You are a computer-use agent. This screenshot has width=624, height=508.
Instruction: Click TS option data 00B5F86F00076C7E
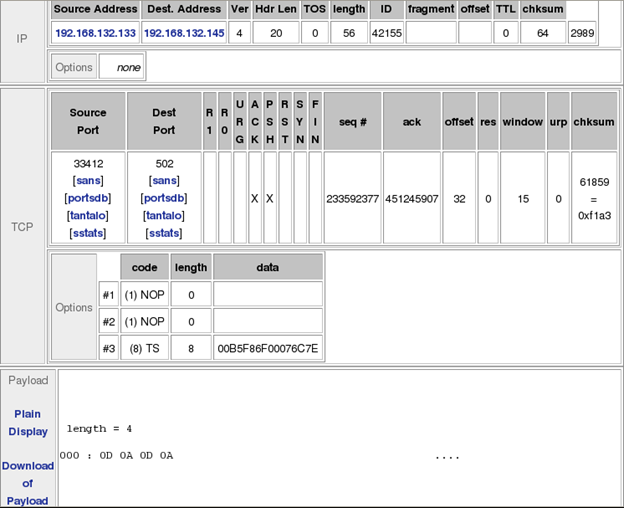coord(267,348)
